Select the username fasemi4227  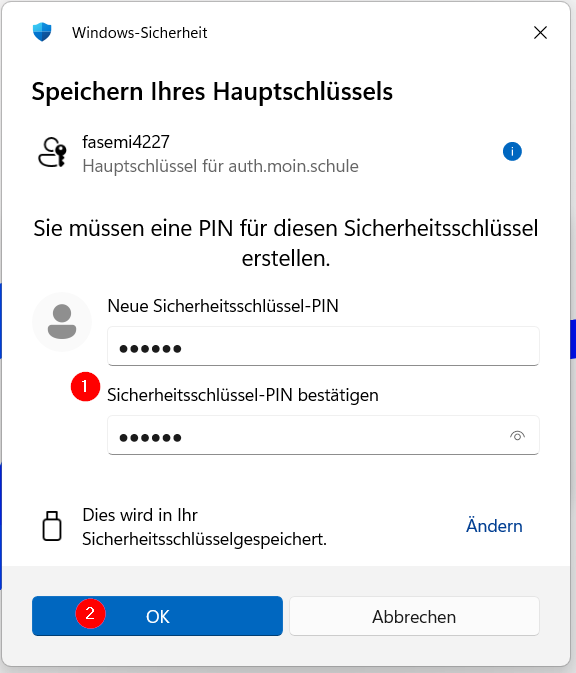coord(126,142)
